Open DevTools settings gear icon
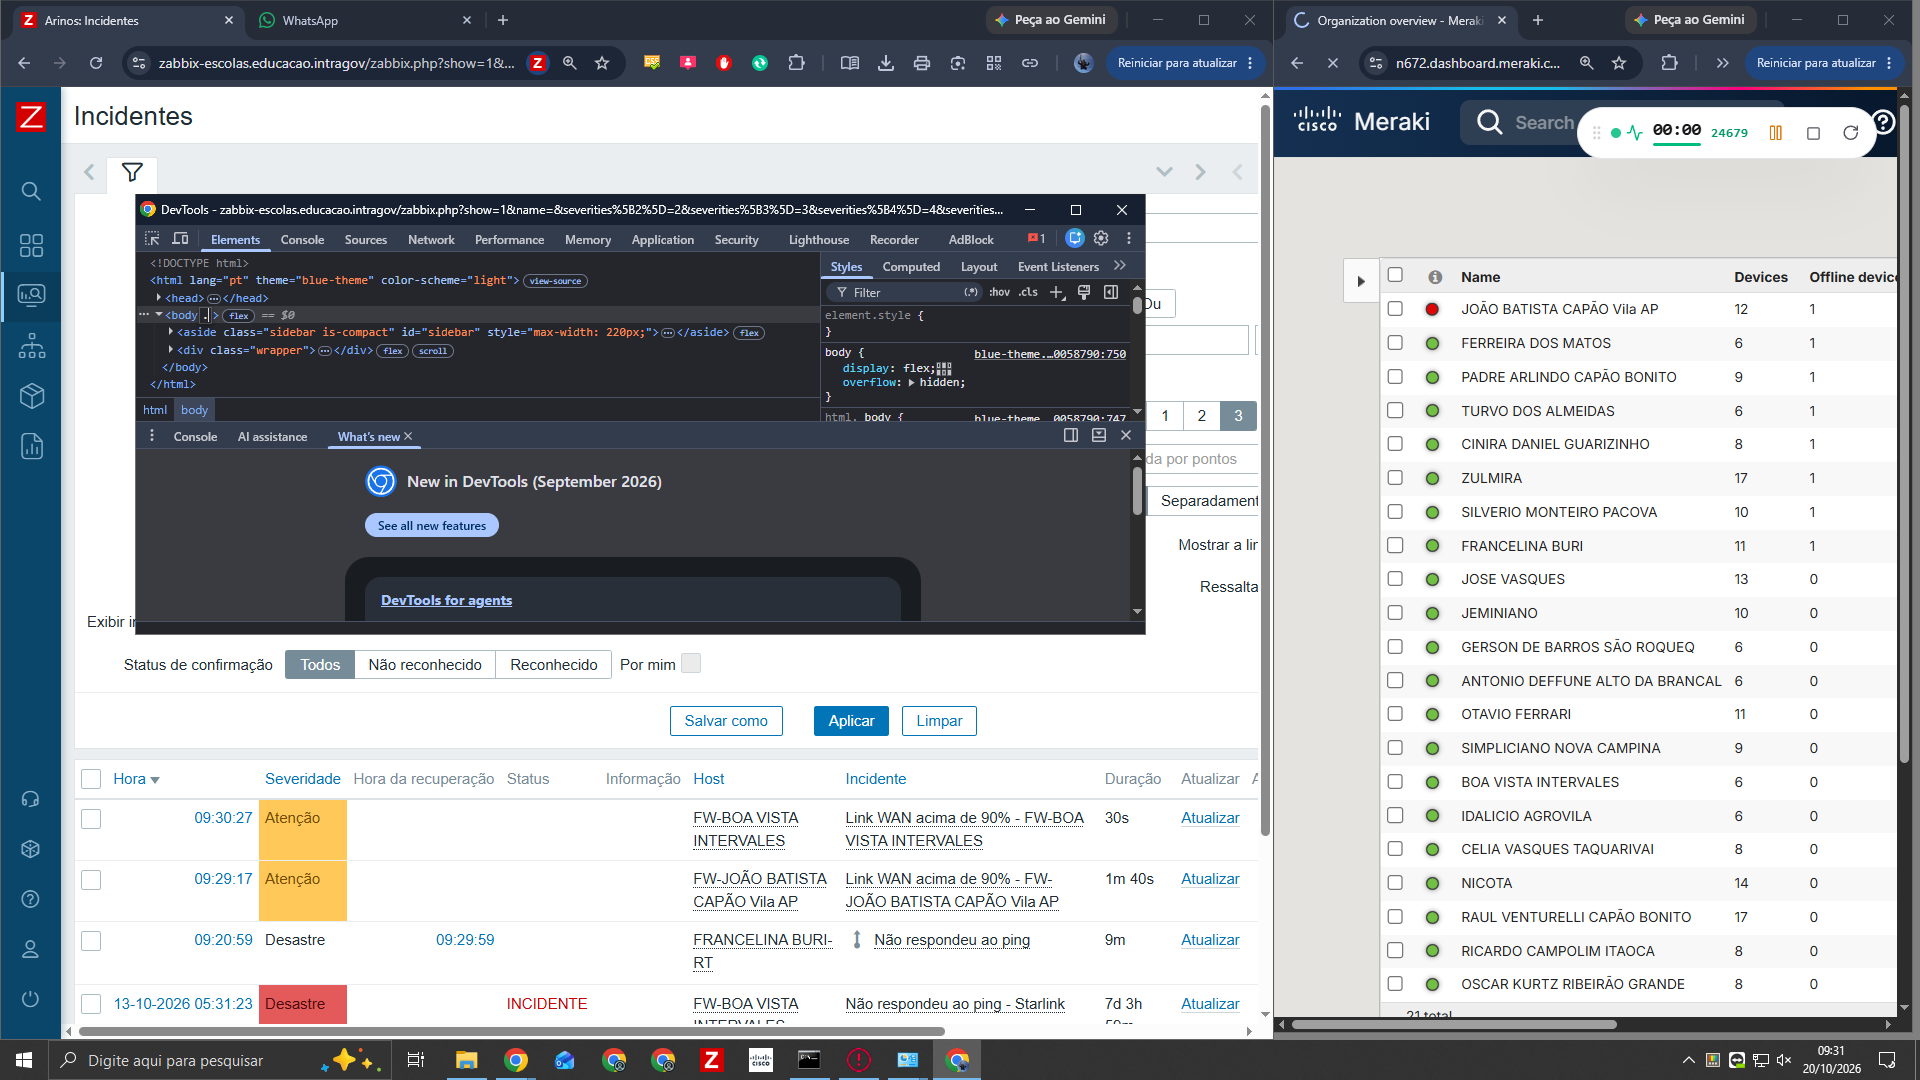The image size is (1920, 1080). [1101, 238]
